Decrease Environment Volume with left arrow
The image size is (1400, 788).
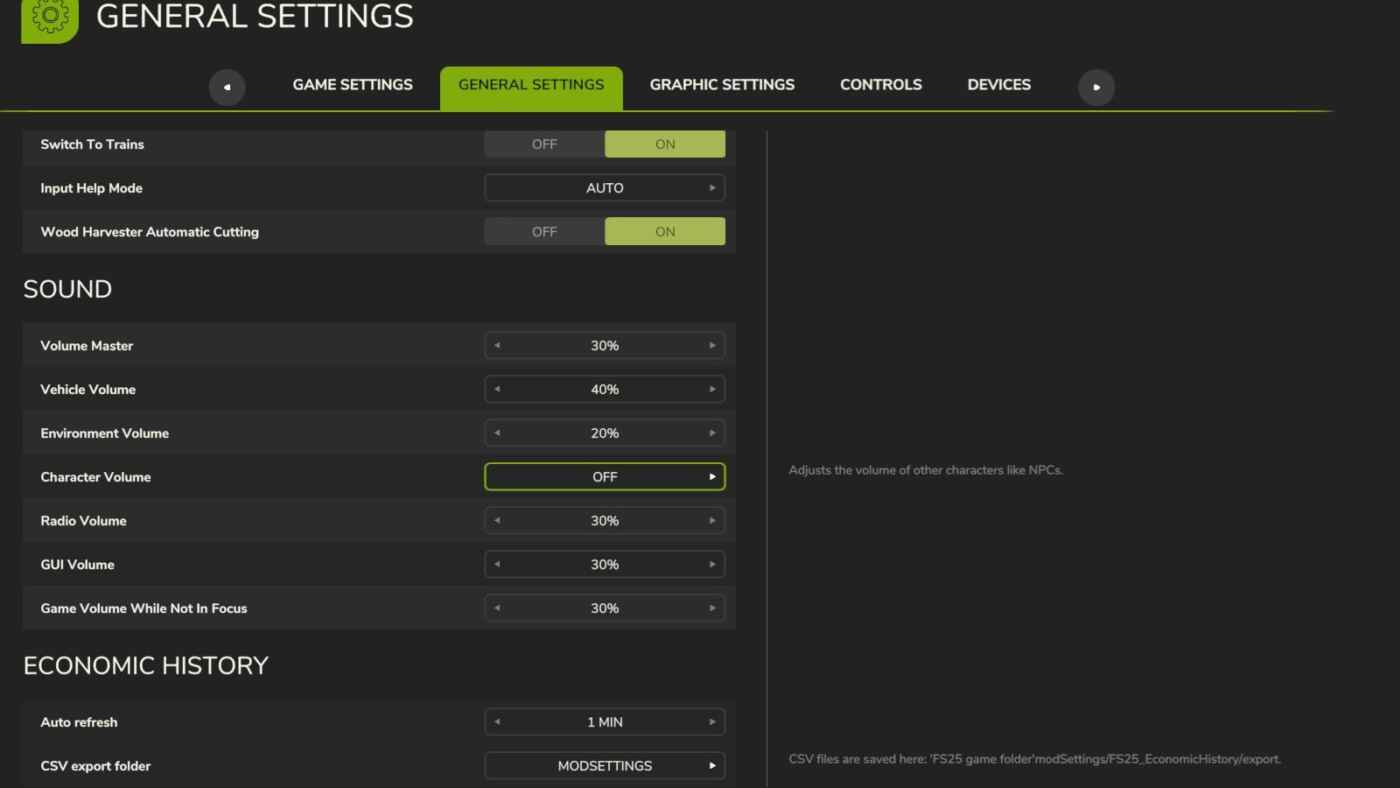(x=497, y=434)
